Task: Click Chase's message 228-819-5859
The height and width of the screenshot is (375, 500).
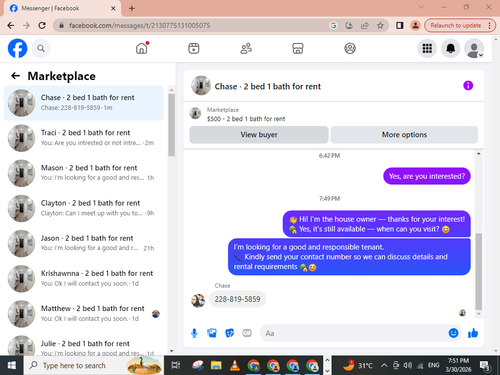Action: point(237,299)
